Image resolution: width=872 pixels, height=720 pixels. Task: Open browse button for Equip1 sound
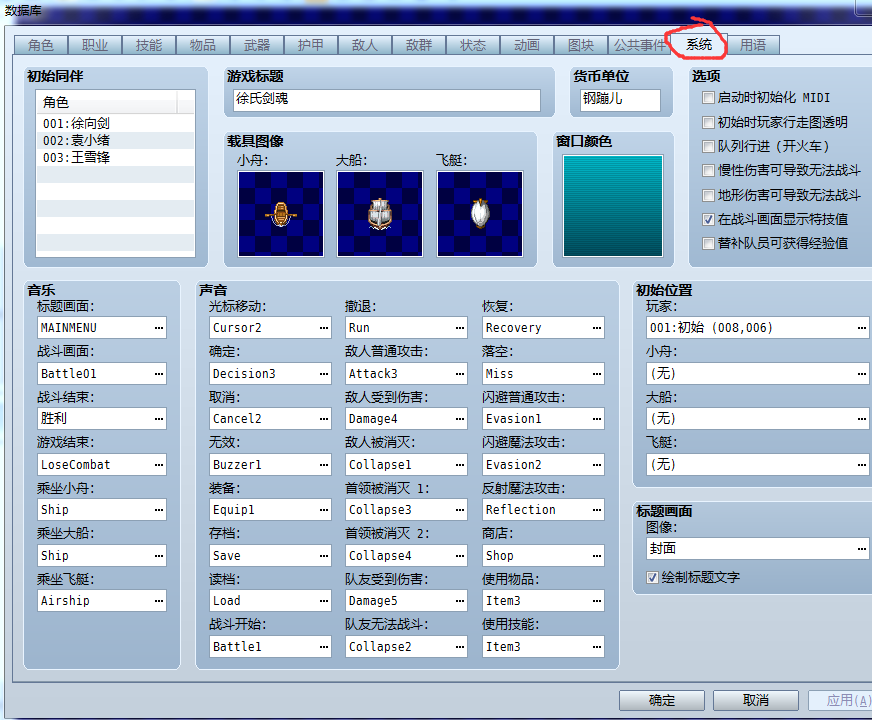324,509
